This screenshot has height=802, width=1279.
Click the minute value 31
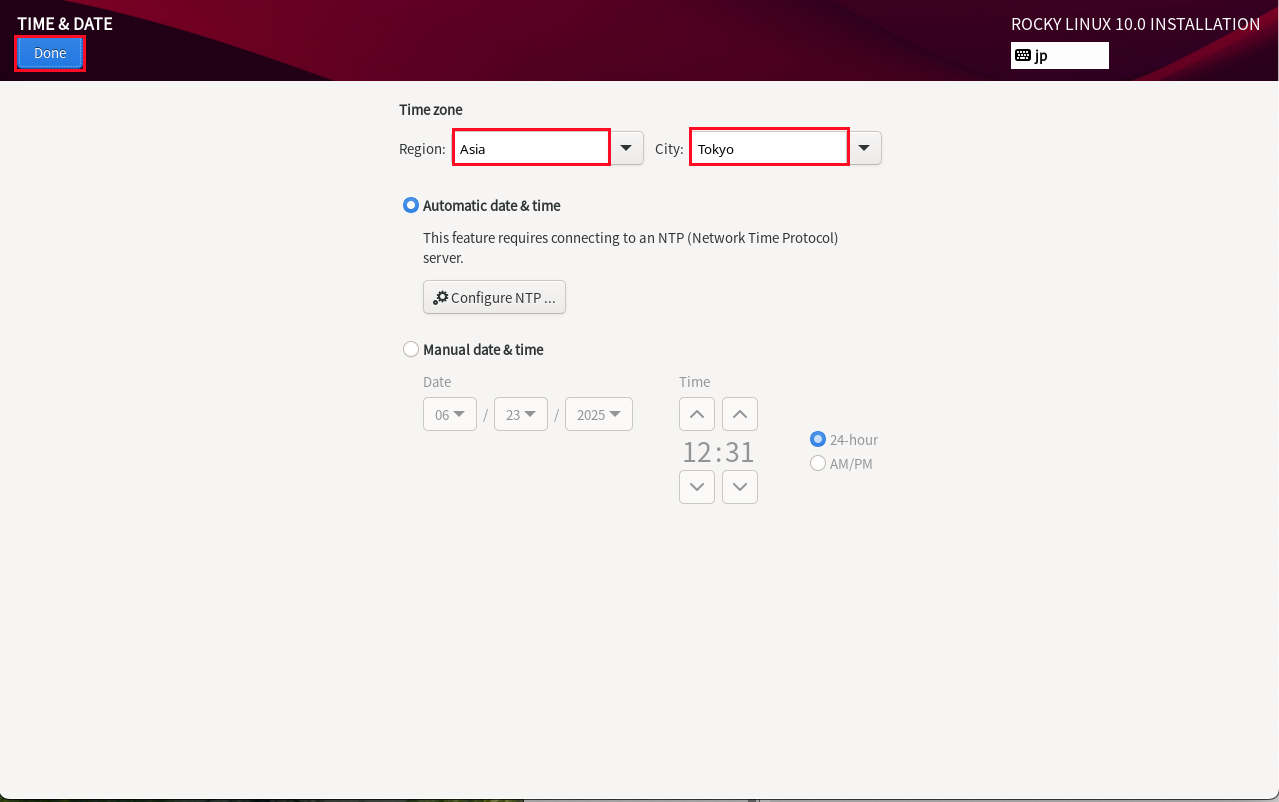coord(740,452)
